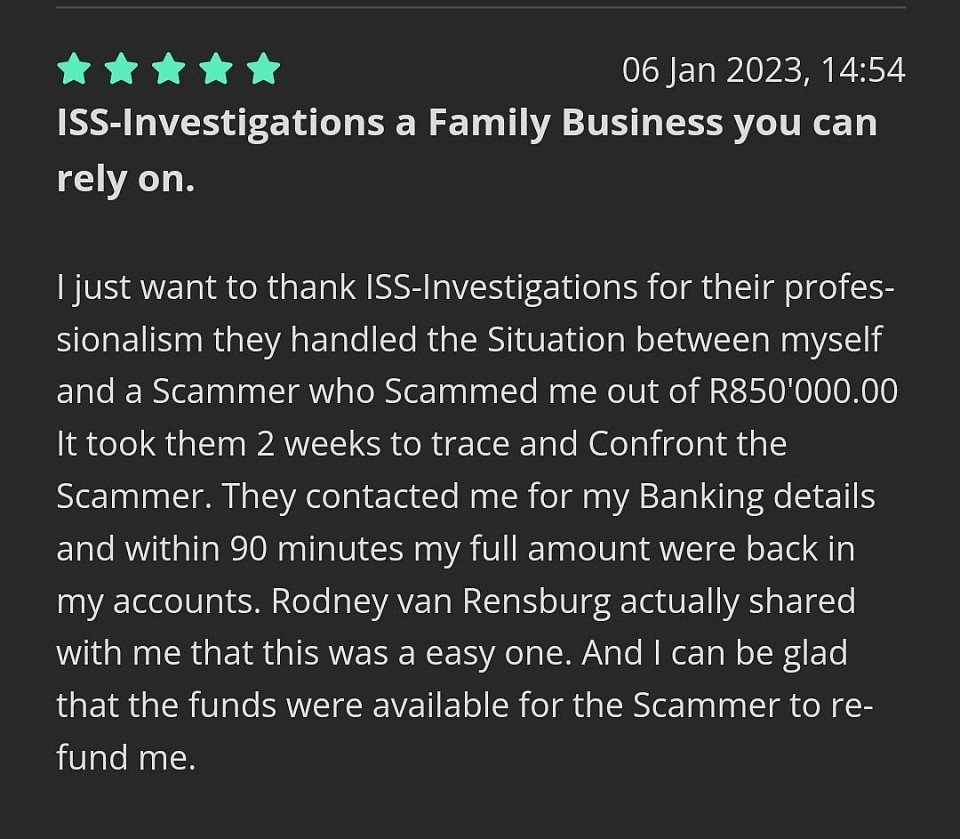Click the final words 'fund me.'
Screen dimensions: 960x839
coord(126,758)
